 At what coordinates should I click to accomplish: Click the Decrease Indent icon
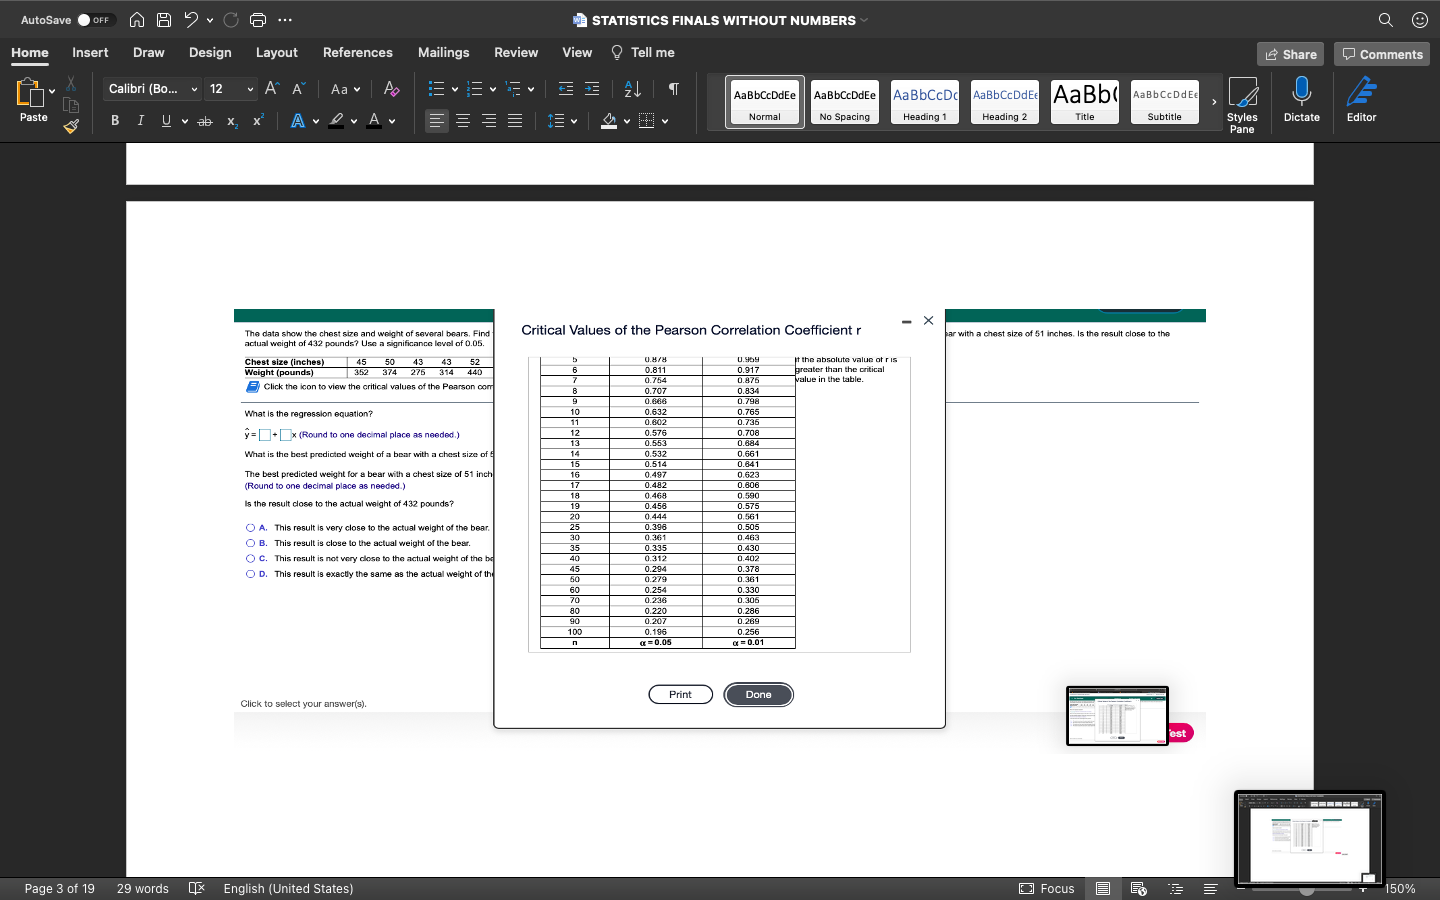(566, 89)
